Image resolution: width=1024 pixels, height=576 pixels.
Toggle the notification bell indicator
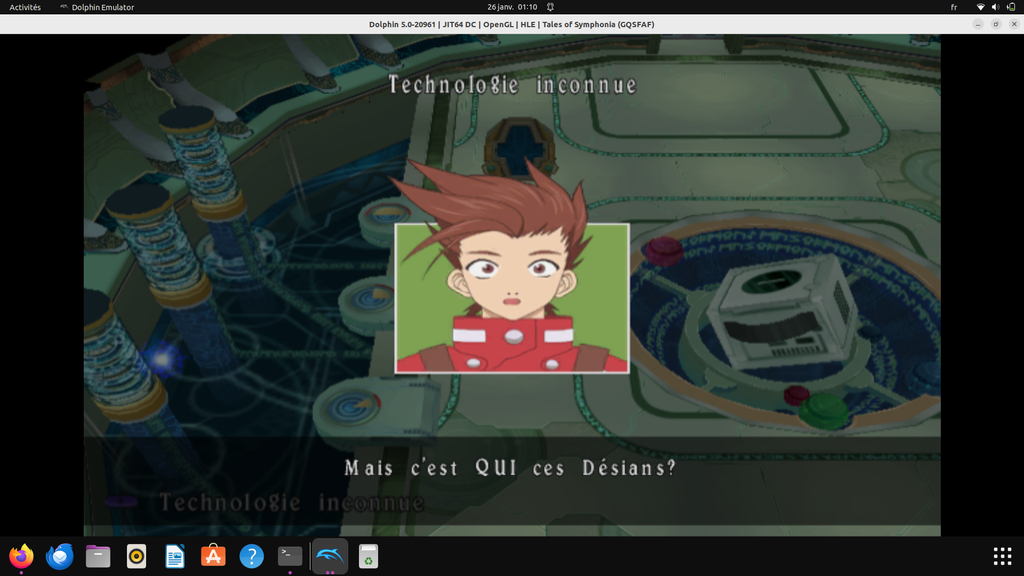[x=550, y=7]
